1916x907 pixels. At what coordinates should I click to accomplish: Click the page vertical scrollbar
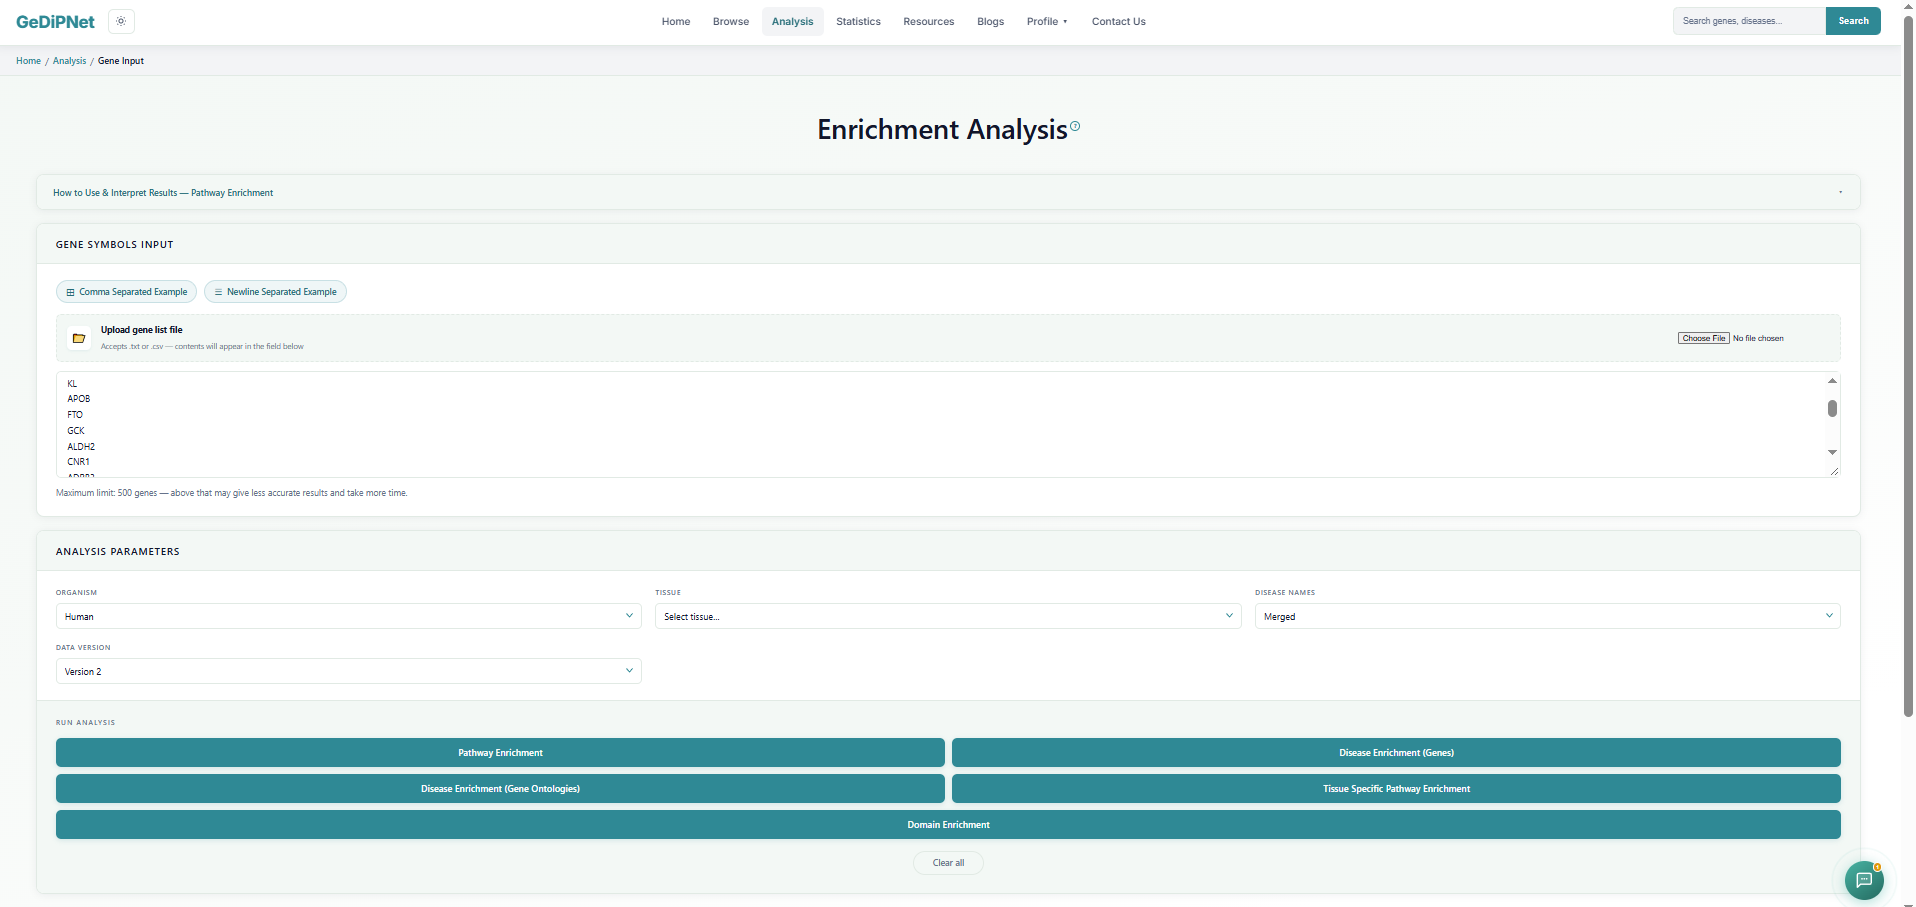tap(1908, 366)
